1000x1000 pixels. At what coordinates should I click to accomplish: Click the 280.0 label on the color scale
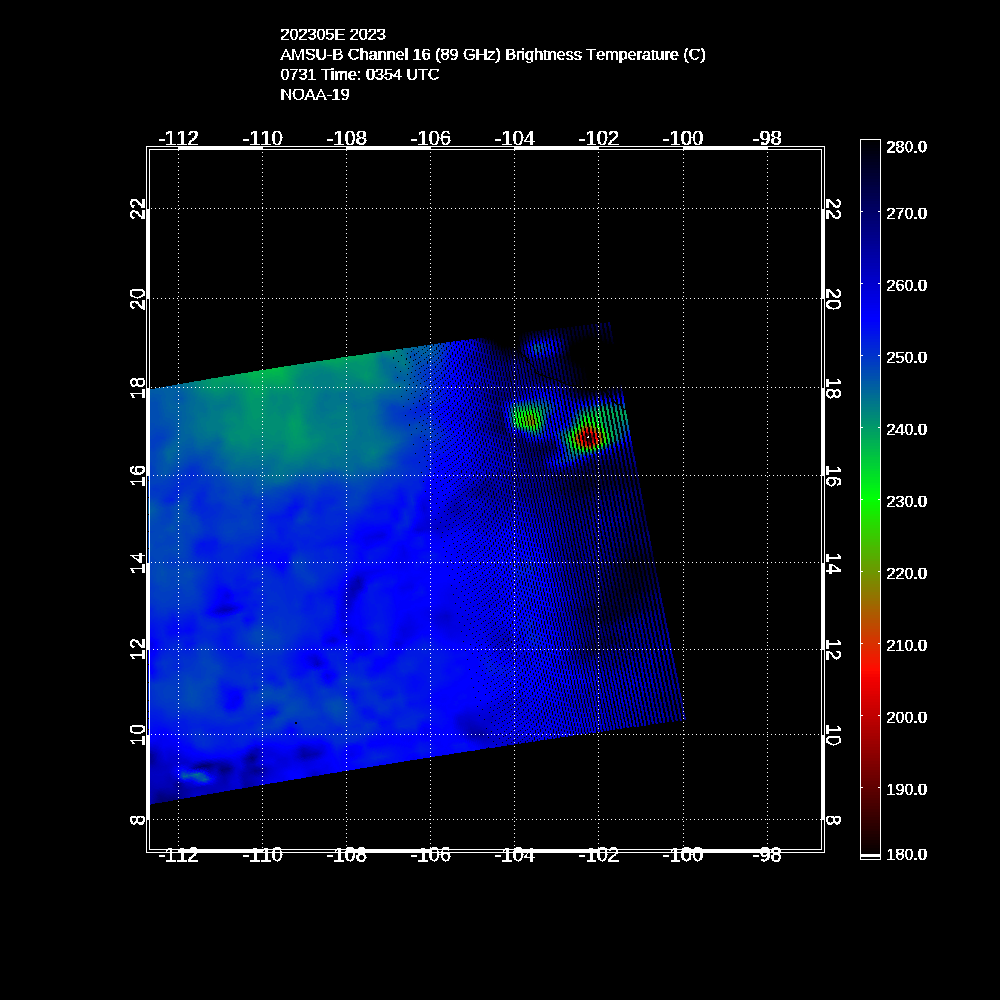[x=907, y=147]
